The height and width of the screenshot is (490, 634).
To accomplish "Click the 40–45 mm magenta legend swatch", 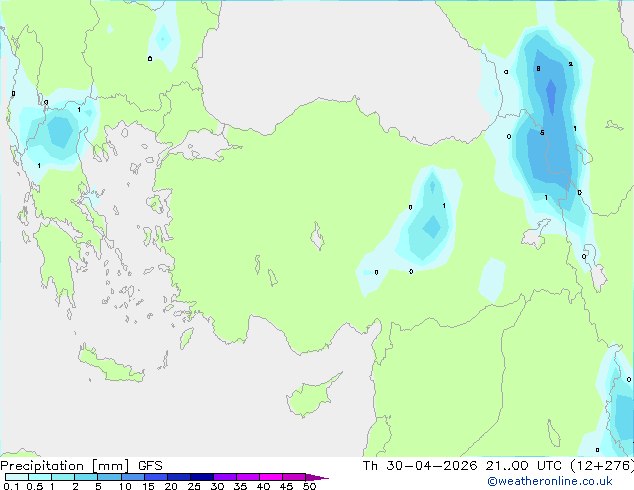I will point(271,477).
